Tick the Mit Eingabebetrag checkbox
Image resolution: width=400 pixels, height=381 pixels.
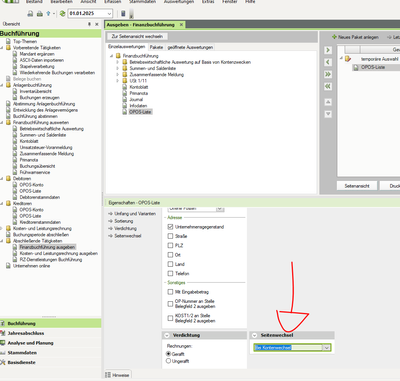click(x=170, y=292)
